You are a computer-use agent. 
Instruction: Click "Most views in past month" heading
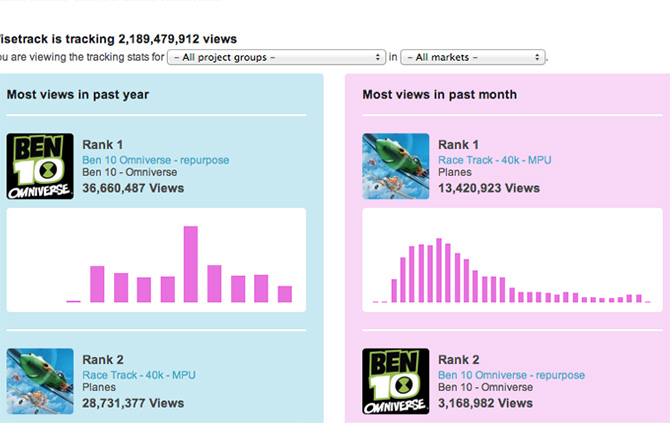[x=439, y=95]
